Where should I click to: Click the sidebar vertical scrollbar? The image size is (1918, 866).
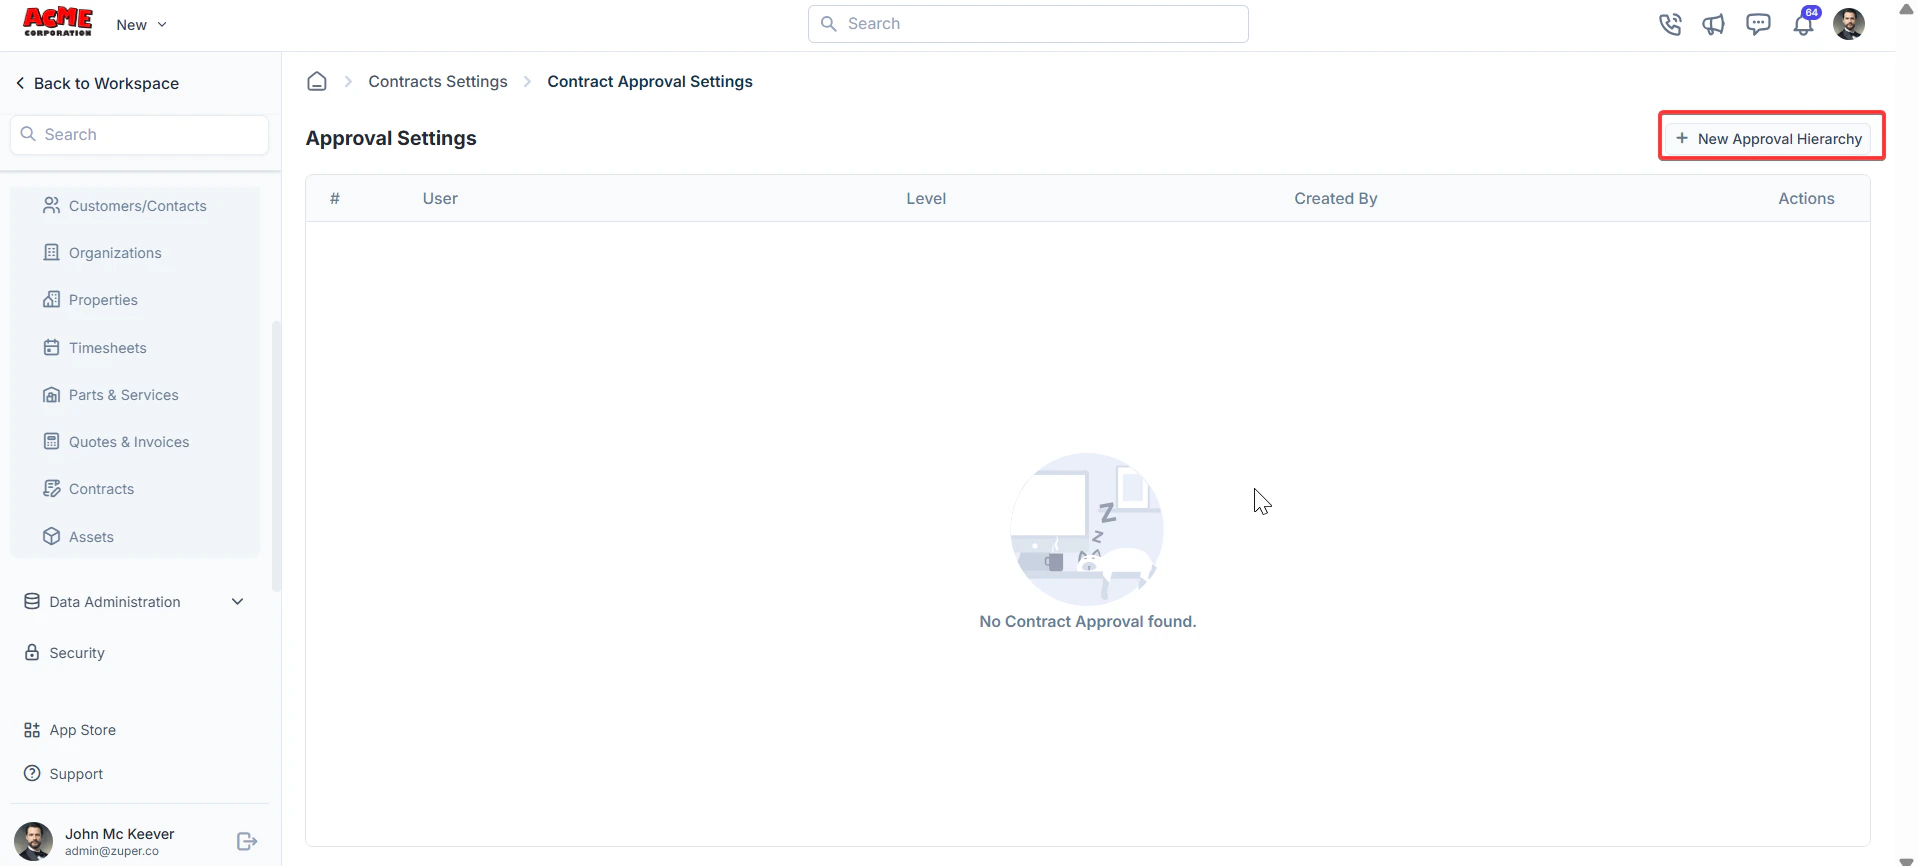(276, 455)
